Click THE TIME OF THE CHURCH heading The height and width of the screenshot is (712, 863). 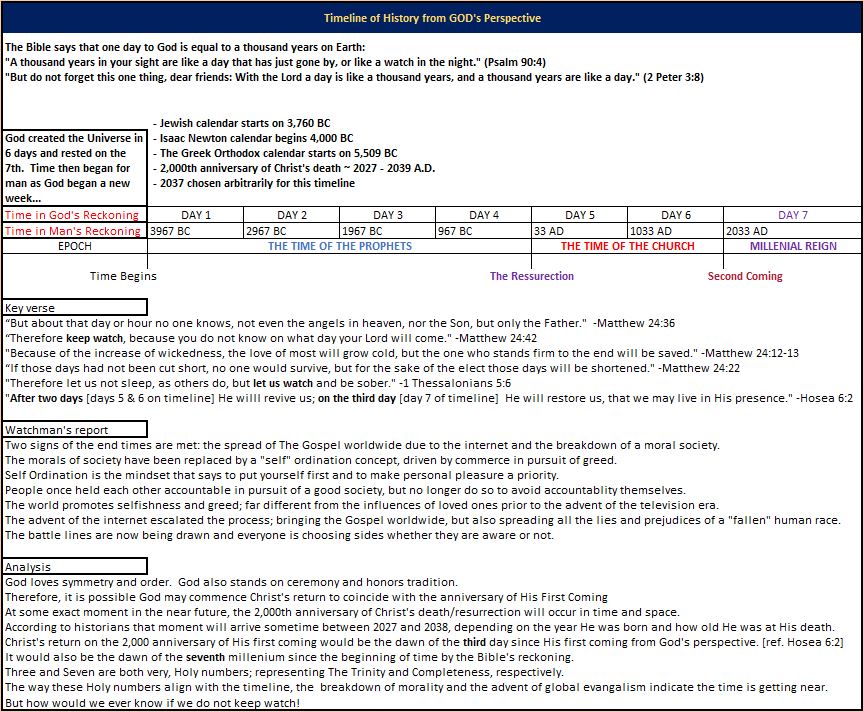pyautogui.click(x=627, y=246)
